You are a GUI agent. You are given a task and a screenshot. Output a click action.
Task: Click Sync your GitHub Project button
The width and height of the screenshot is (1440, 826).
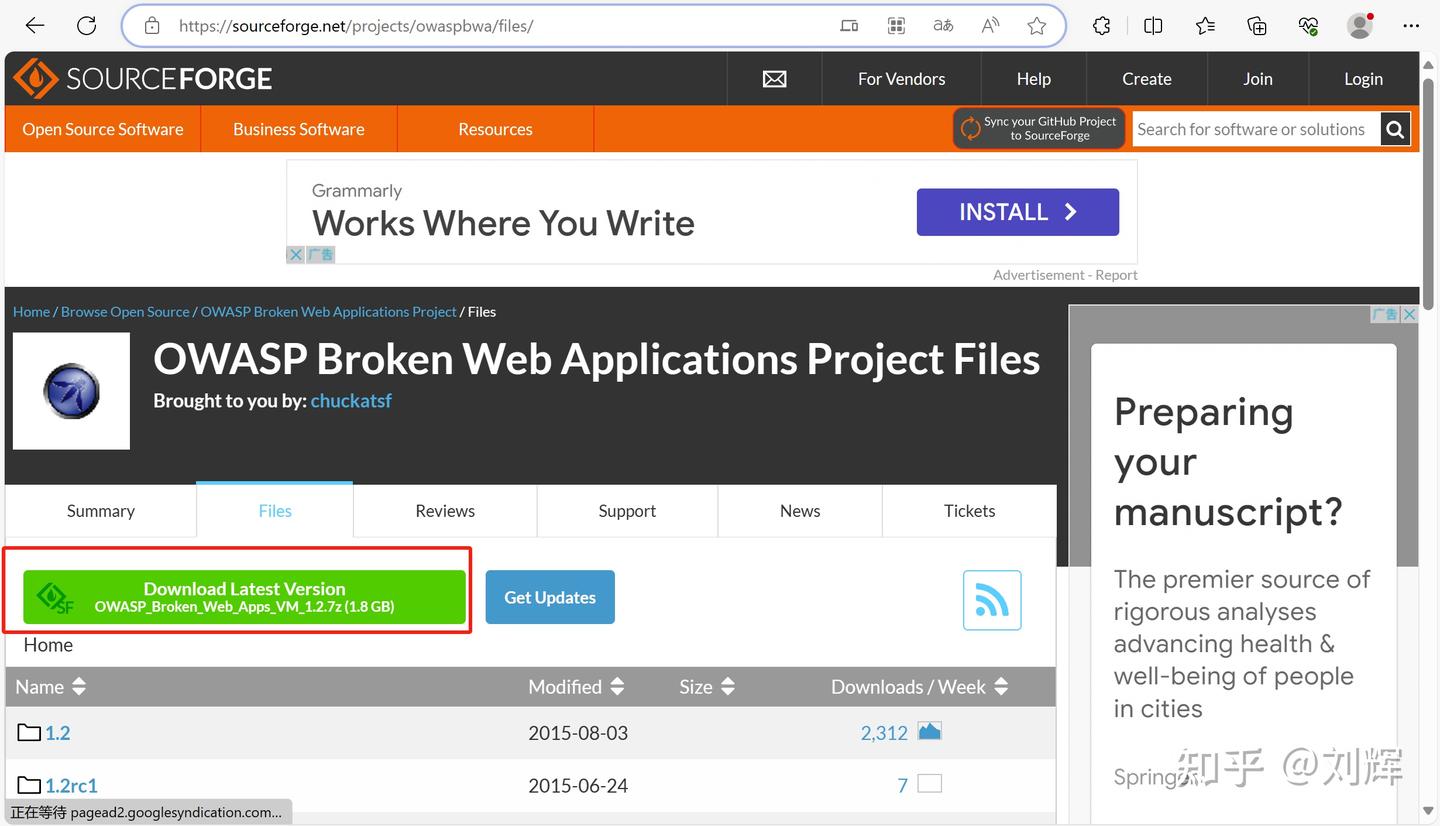(1039, 128)
